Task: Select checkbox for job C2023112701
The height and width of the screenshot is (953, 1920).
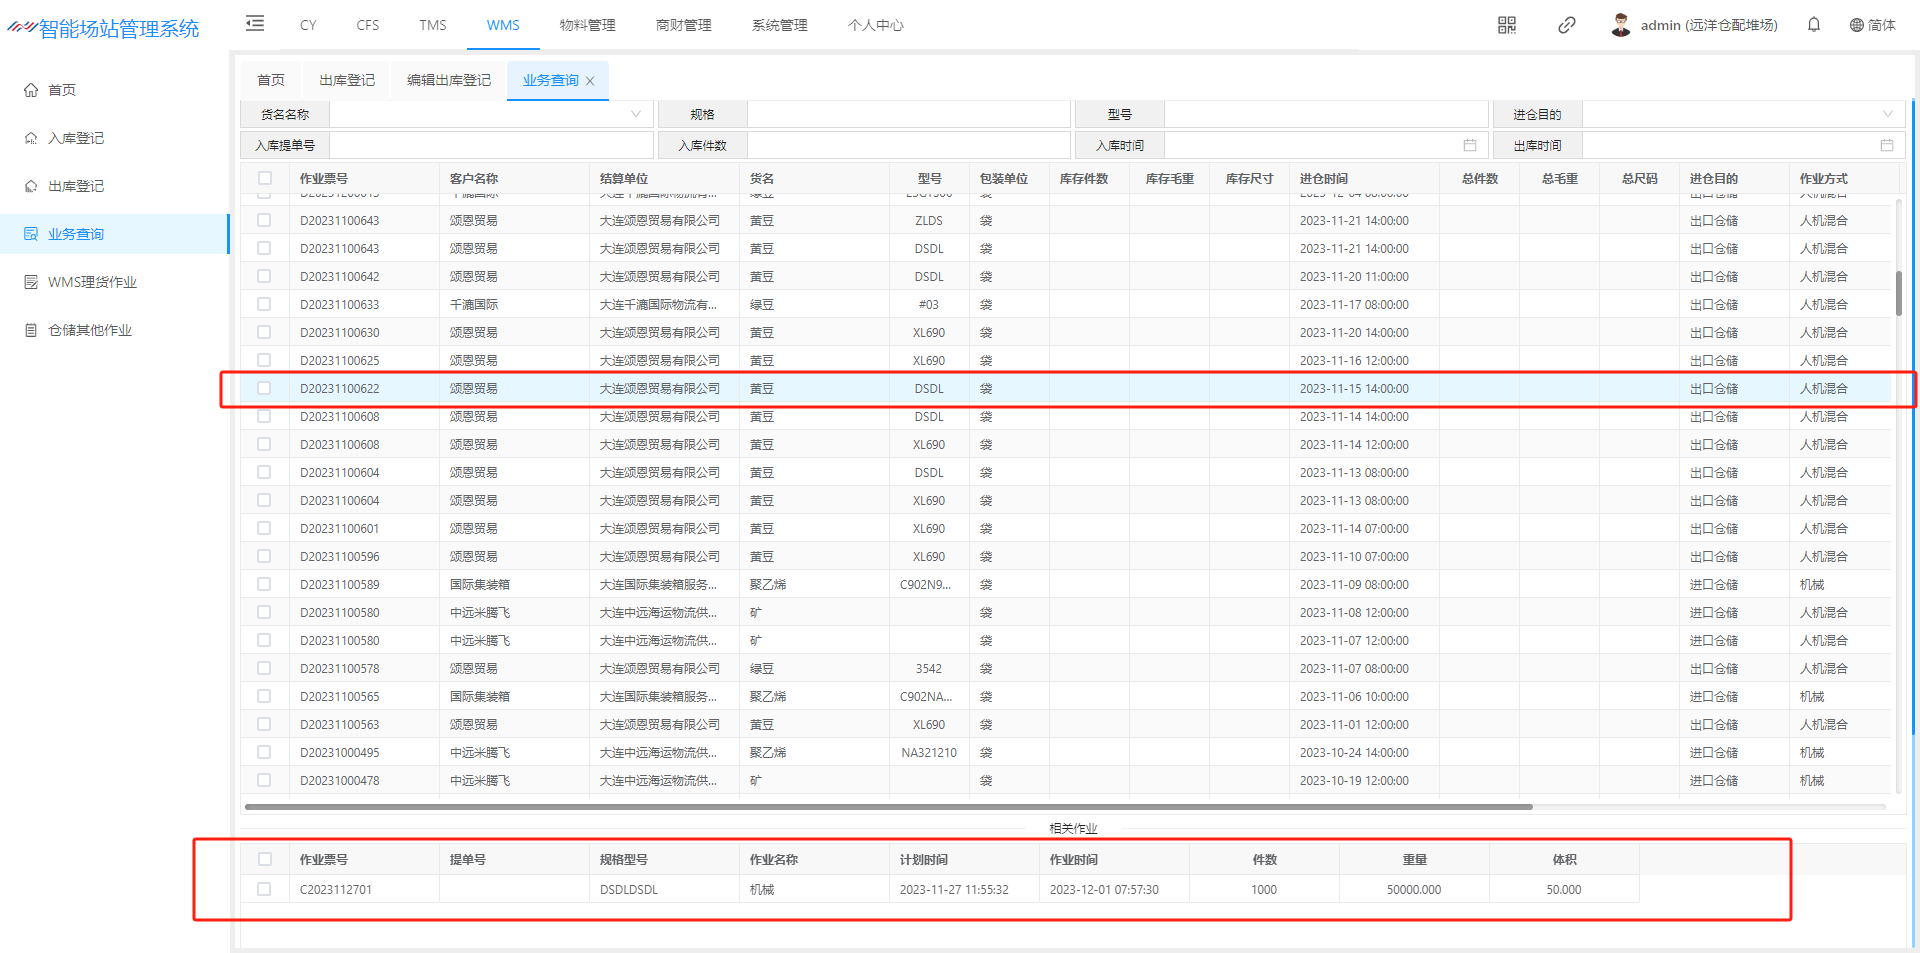Action: click(264, 889)
